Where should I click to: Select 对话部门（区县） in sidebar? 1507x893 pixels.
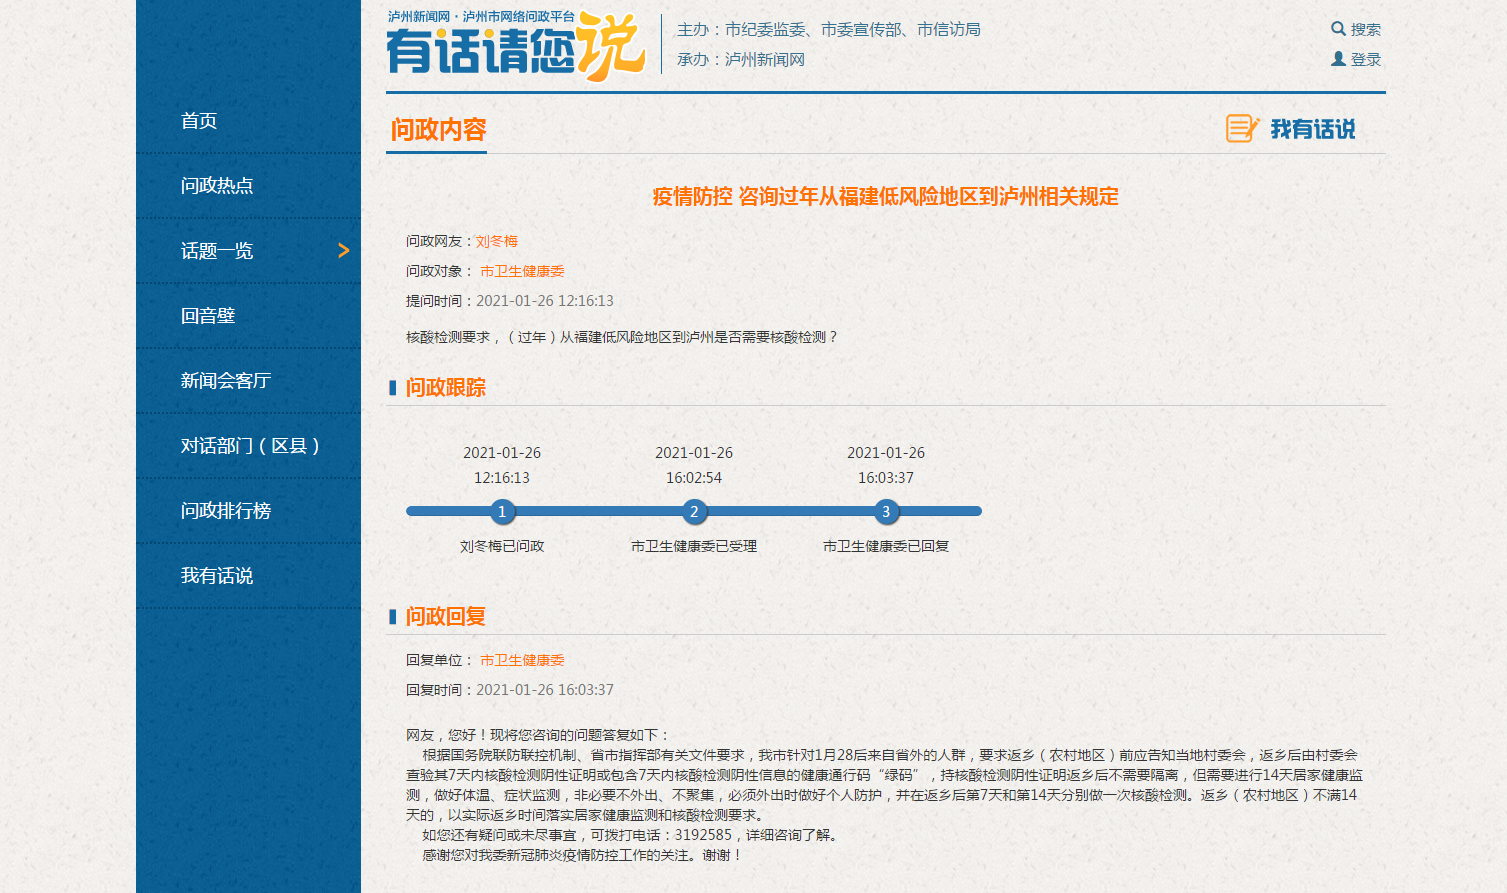250,446
